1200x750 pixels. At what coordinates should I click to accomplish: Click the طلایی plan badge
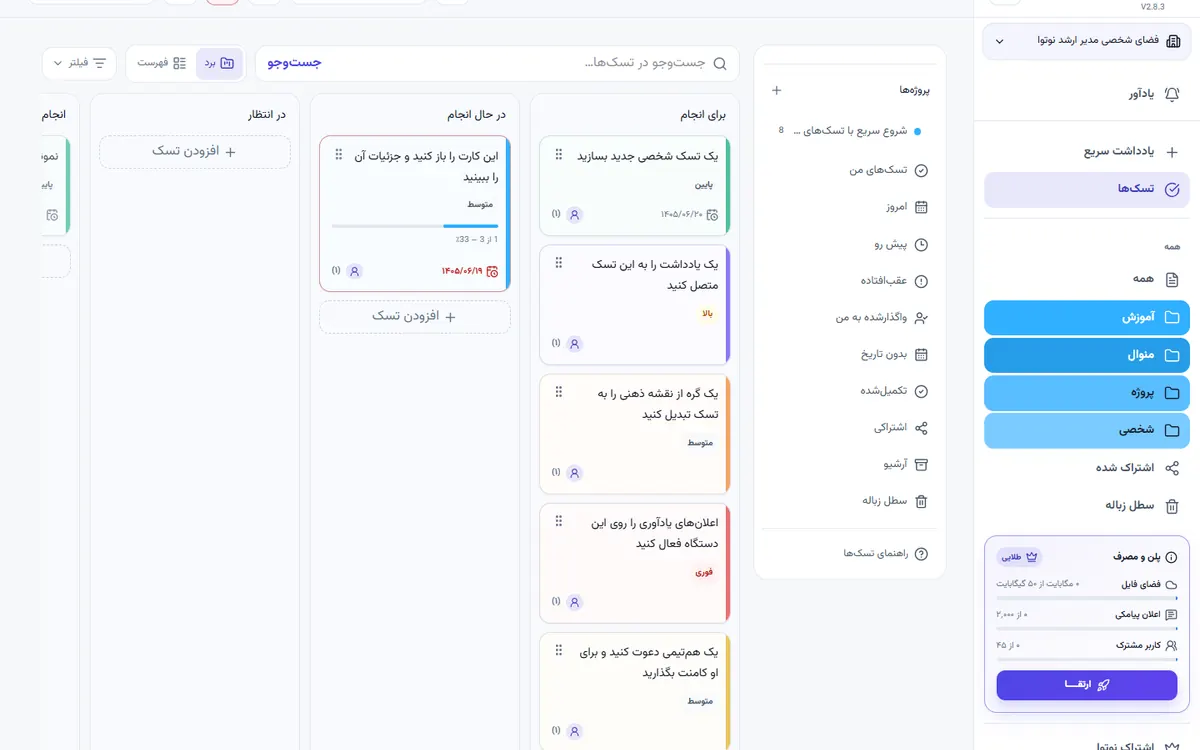1020,557
